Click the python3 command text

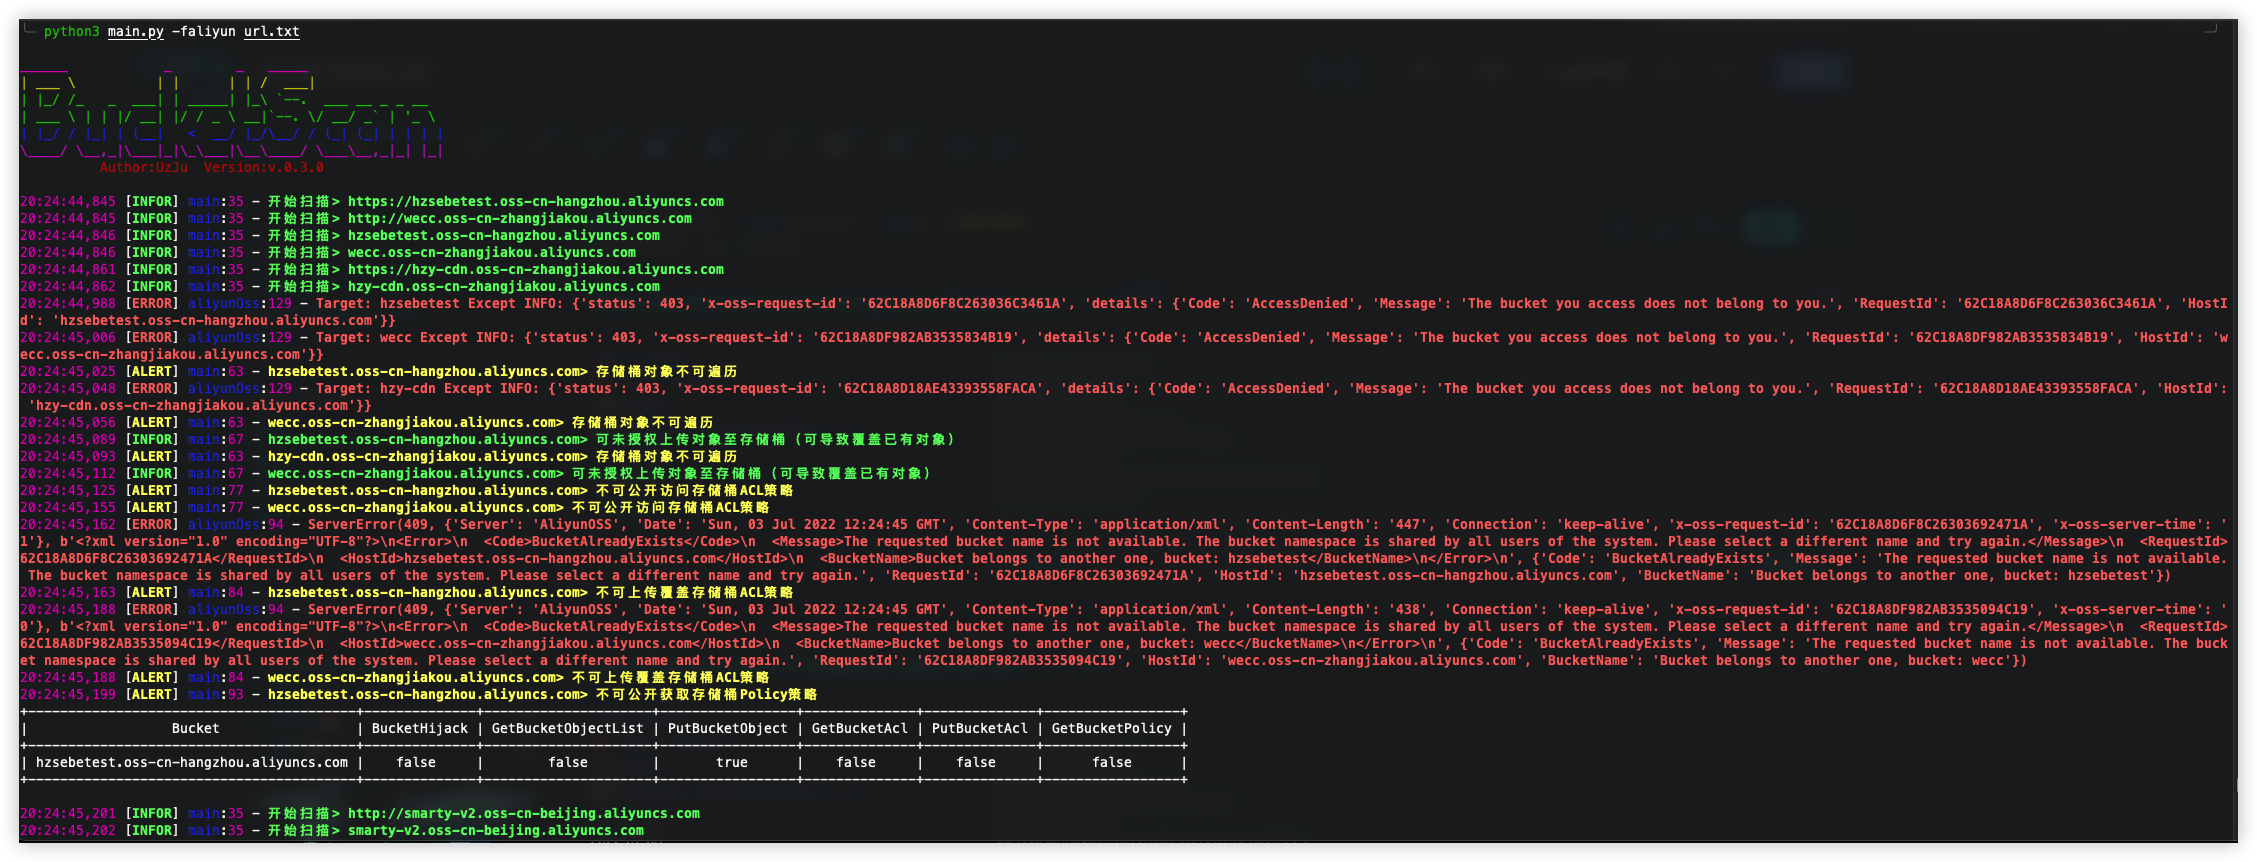71,32
